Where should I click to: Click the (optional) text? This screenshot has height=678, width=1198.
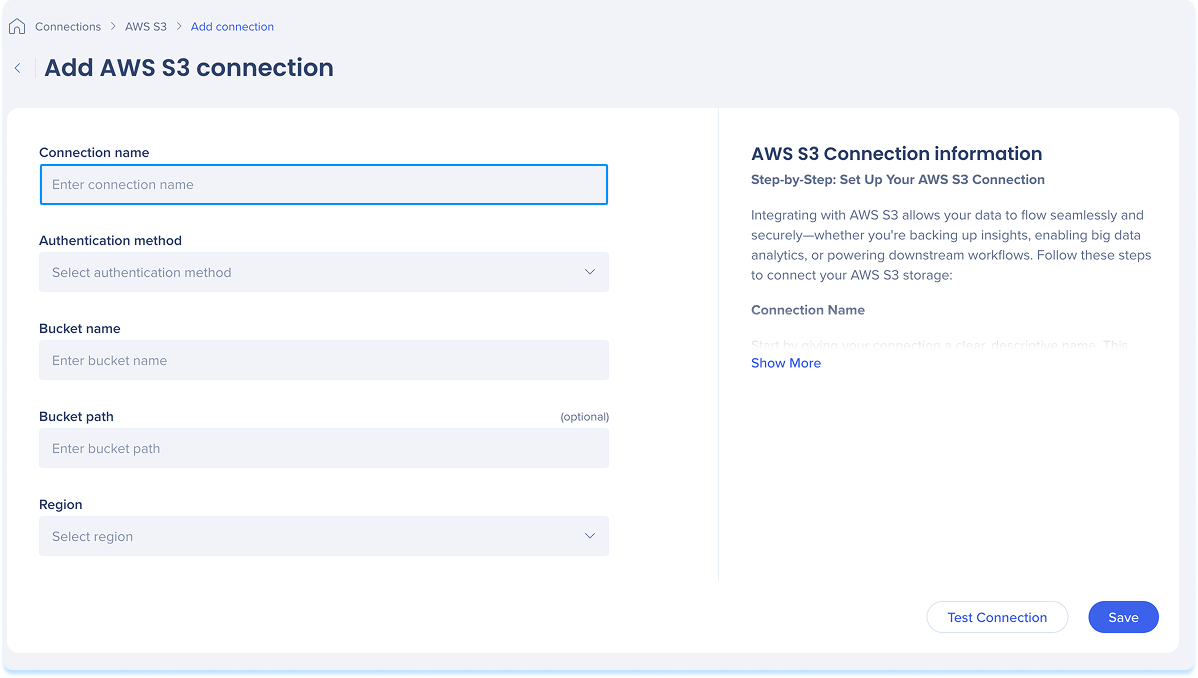584,417
